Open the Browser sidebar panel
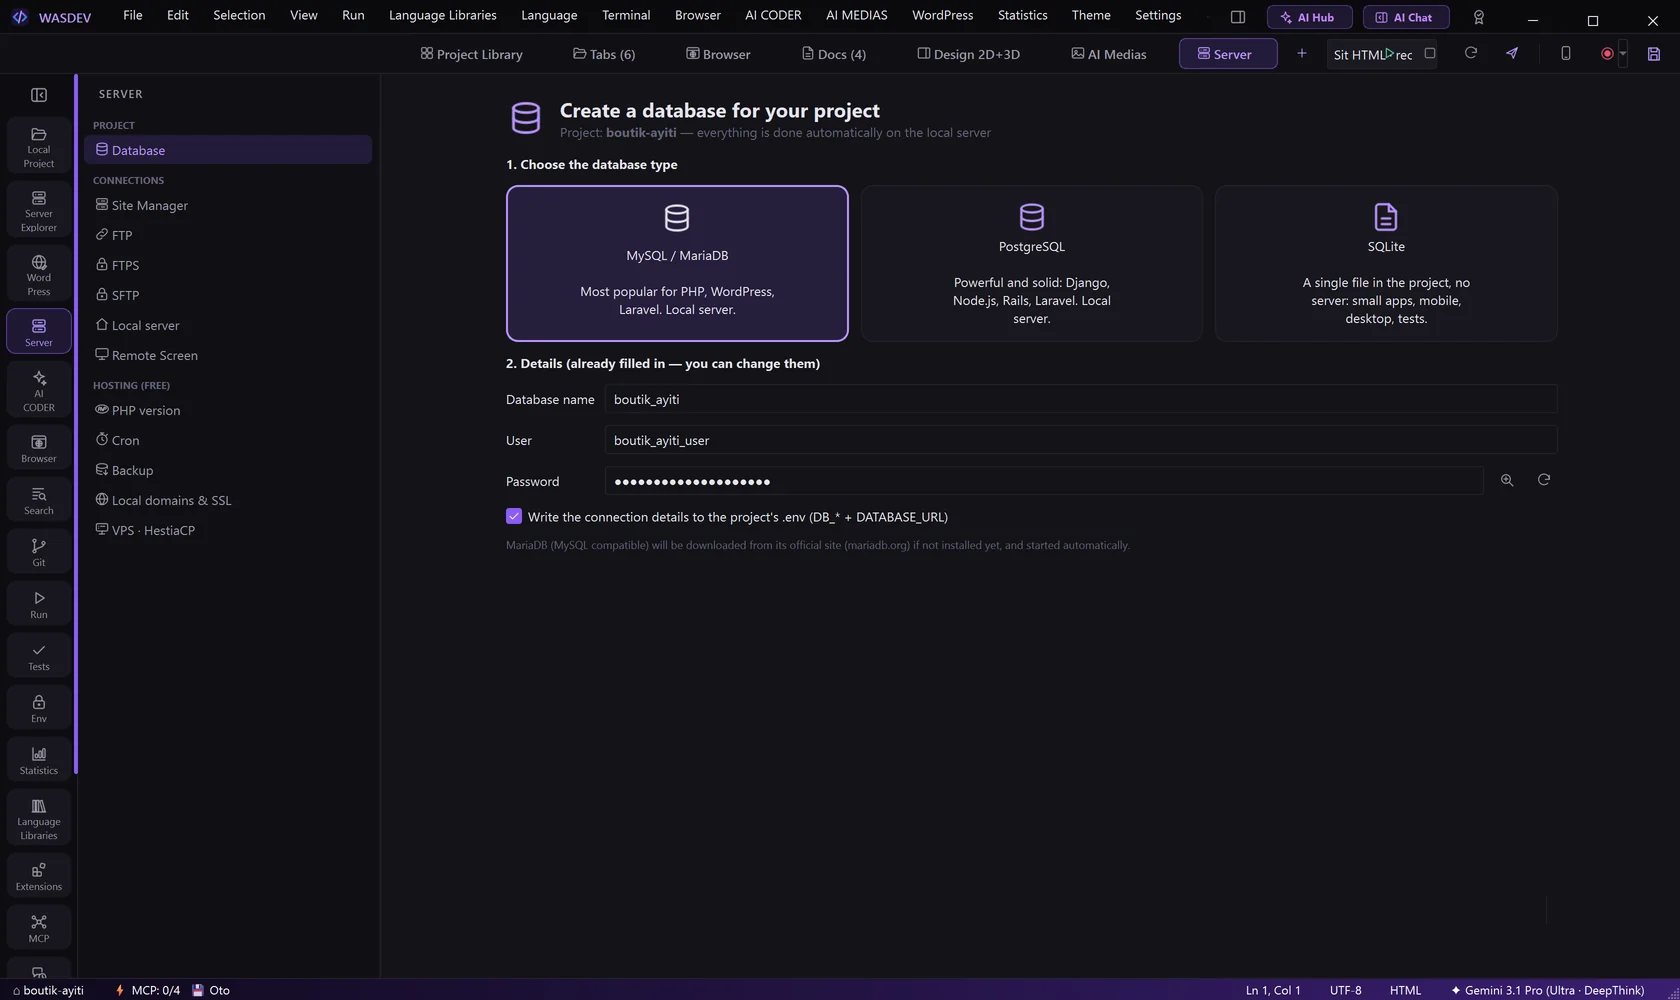This screenshot has height=1000, width=1680. (38, 449)
